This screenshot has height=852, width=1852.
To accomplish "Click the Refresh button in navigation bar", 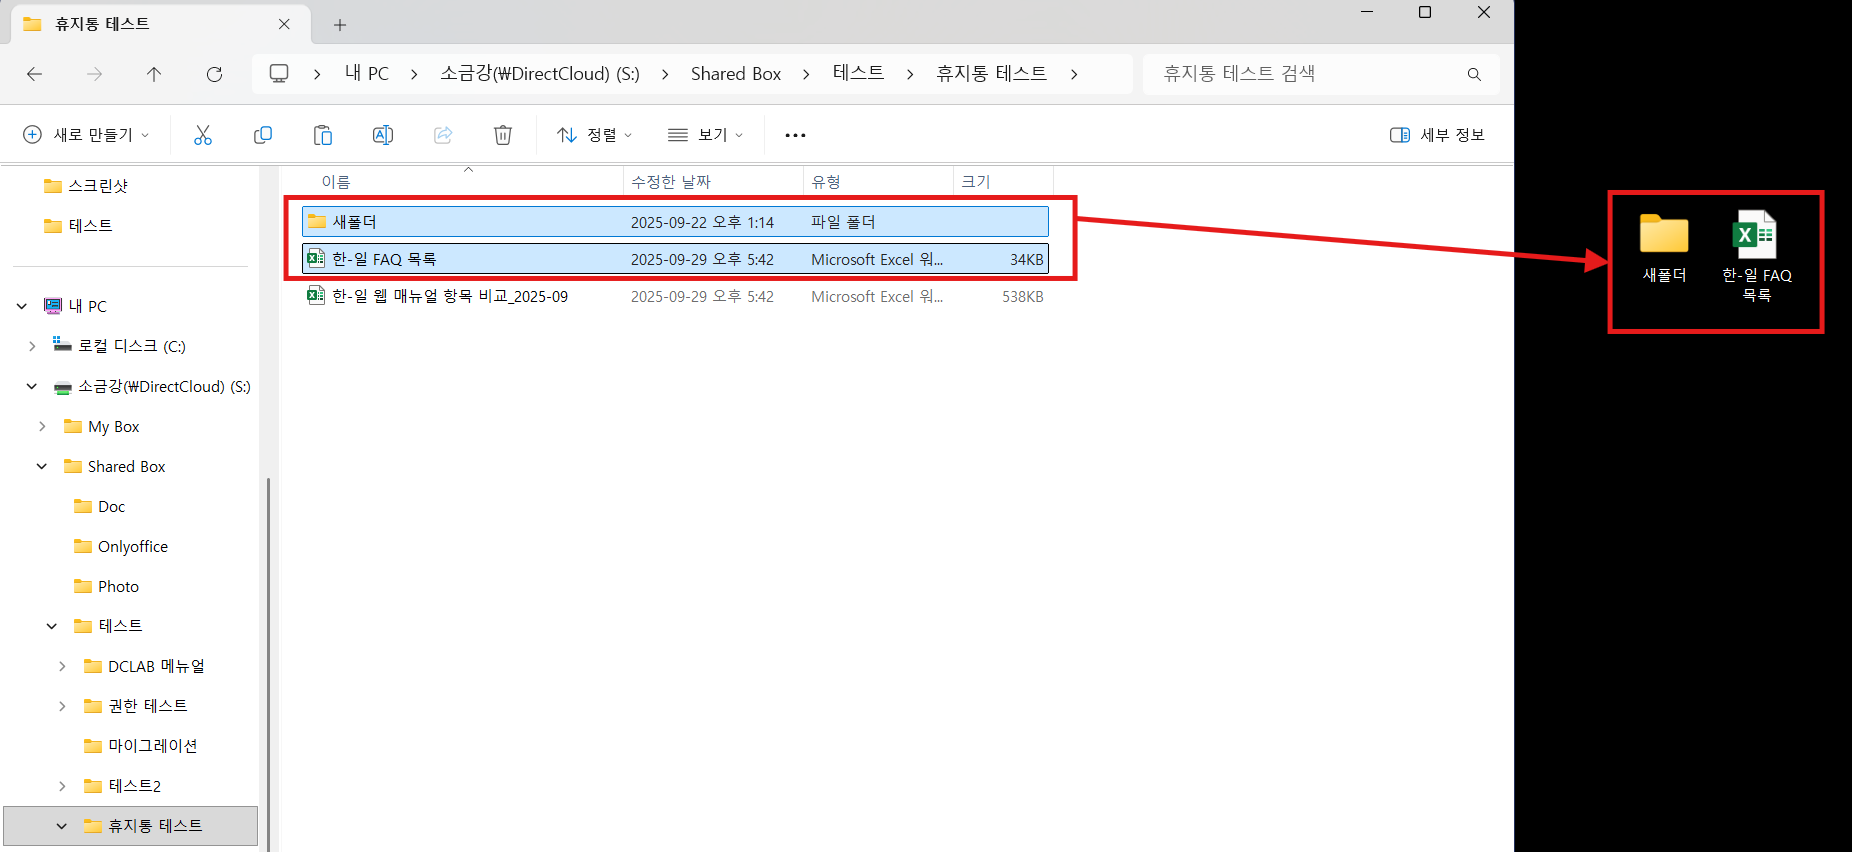I will coord(214,74).
